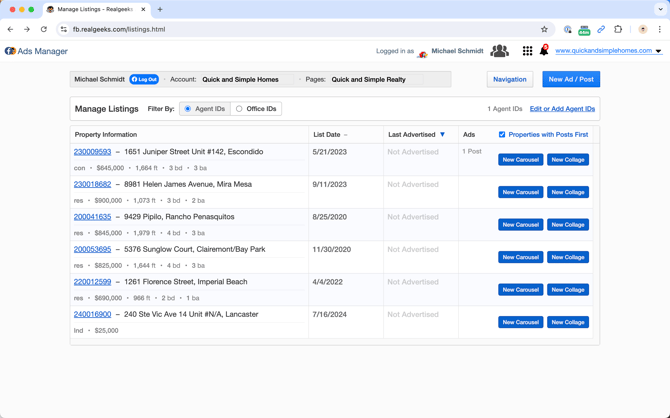Sort by Last Advertised arrow
The width and height of the screenshot is (670, 418).
(x=442, y=135)
